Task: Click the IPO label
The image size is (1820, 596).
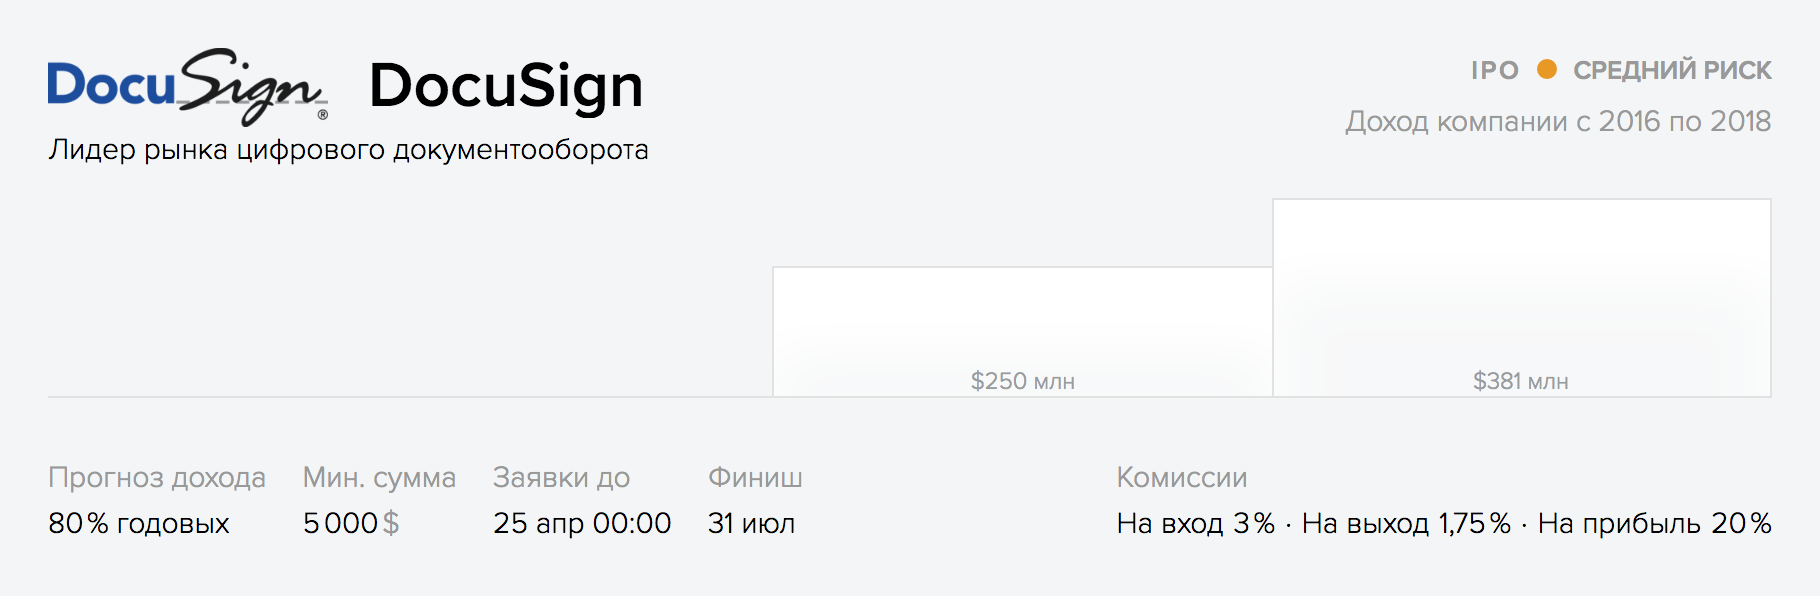Action: [x=1495, y=70]
